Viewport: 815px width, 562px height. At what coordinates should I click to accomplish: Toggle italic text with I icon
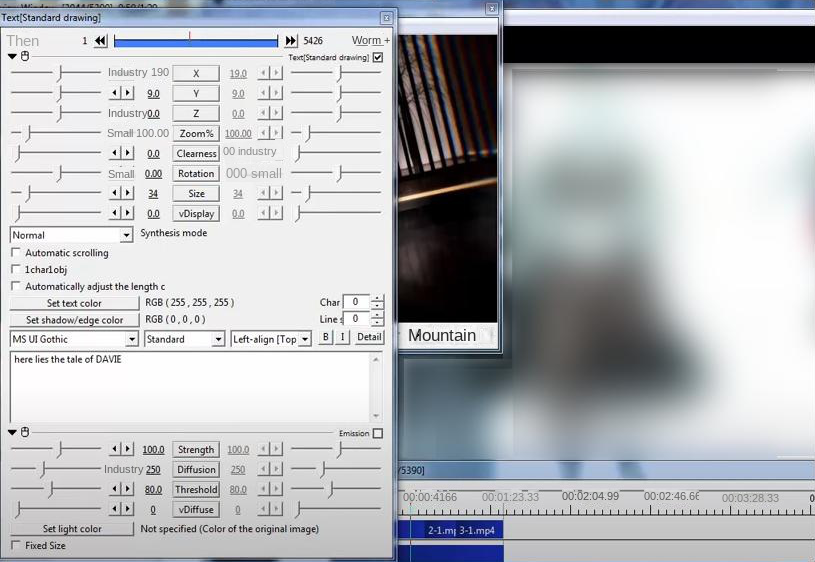[x=342, y=338]
